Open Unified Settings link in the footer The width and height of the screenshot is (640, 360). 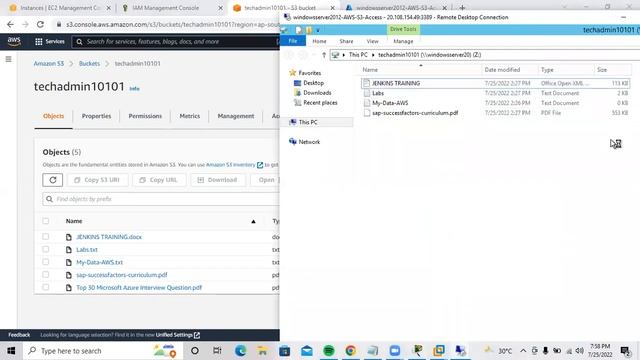[178, 335]
